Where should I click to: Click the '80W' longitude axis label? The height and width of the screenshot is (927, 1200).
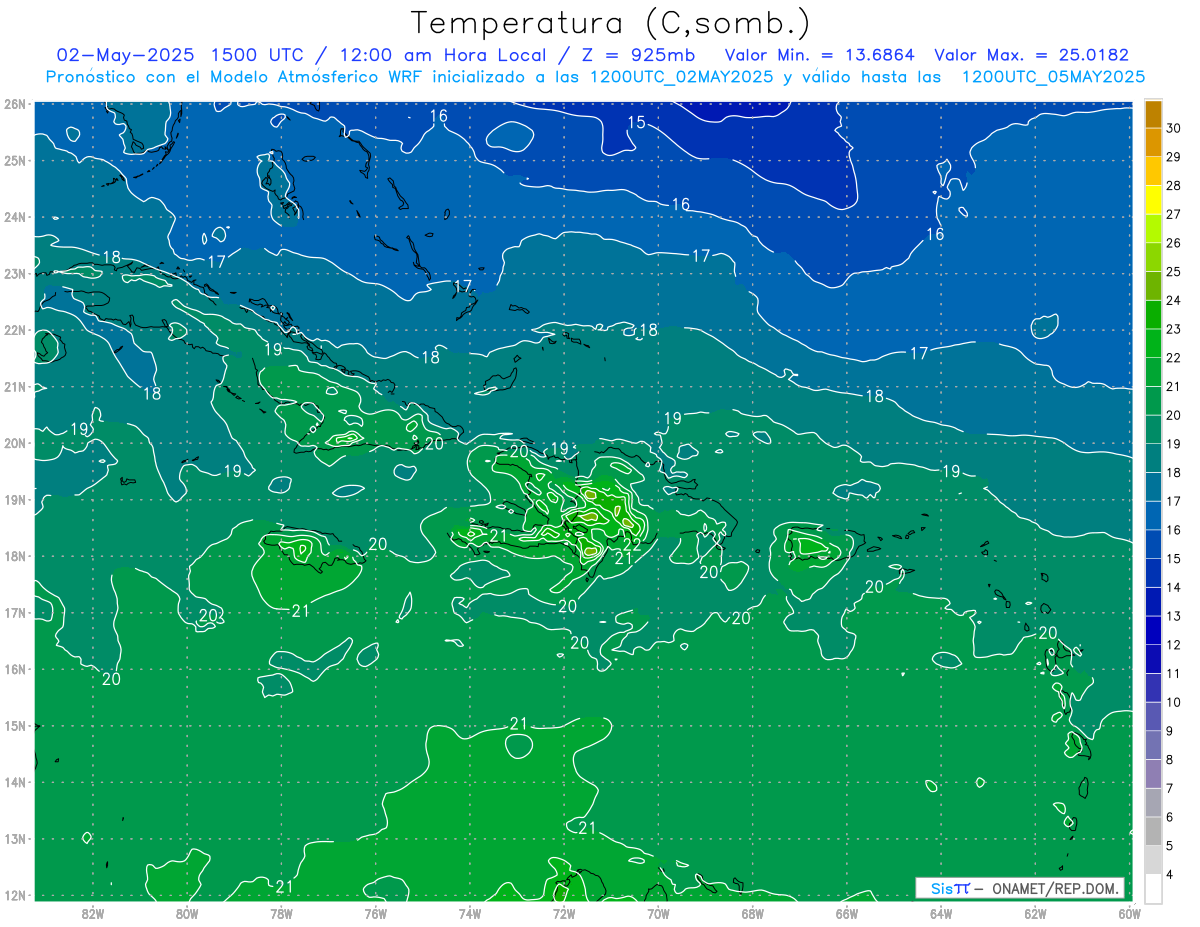187,914
